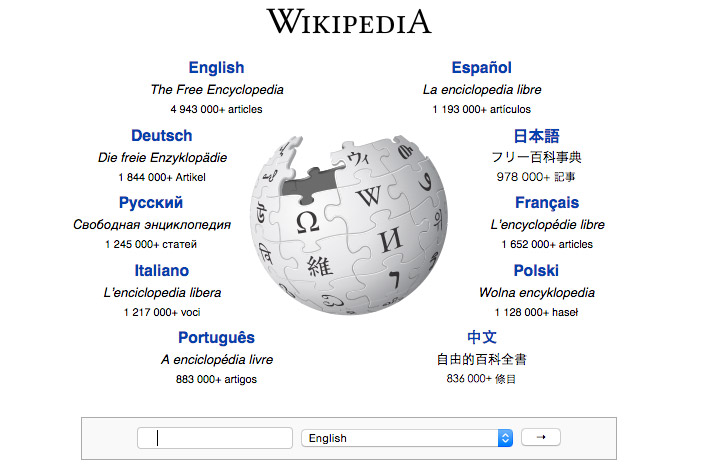The width and height of the screenshot is (701, 468).
Task: Click "La enciclopedia libre" tagline
Action: point(481,89)
